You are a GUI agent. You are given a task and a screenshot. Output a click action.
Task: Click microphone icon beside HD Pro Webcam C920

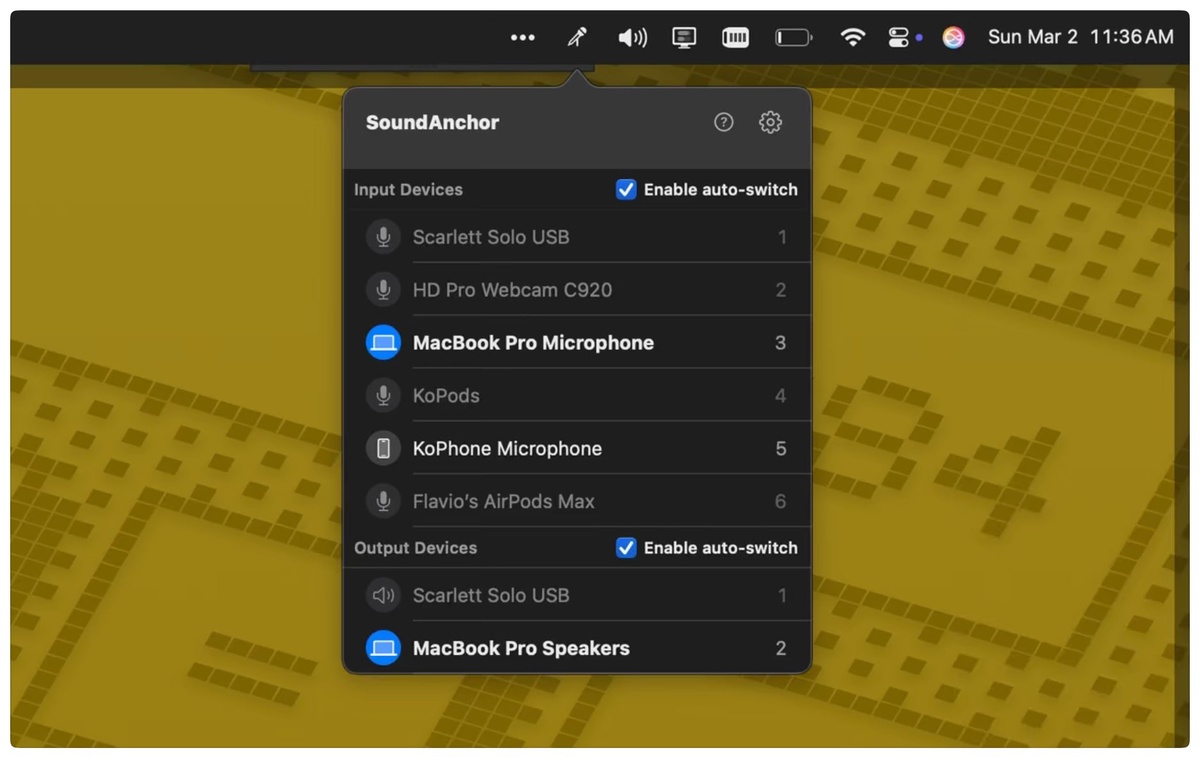[383, 290]
